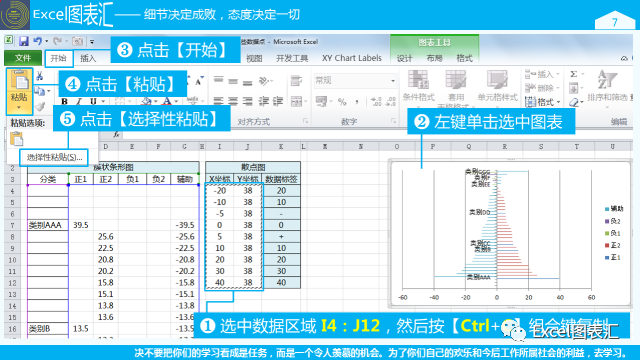Click the Cut scissors icon

[40, 76]
